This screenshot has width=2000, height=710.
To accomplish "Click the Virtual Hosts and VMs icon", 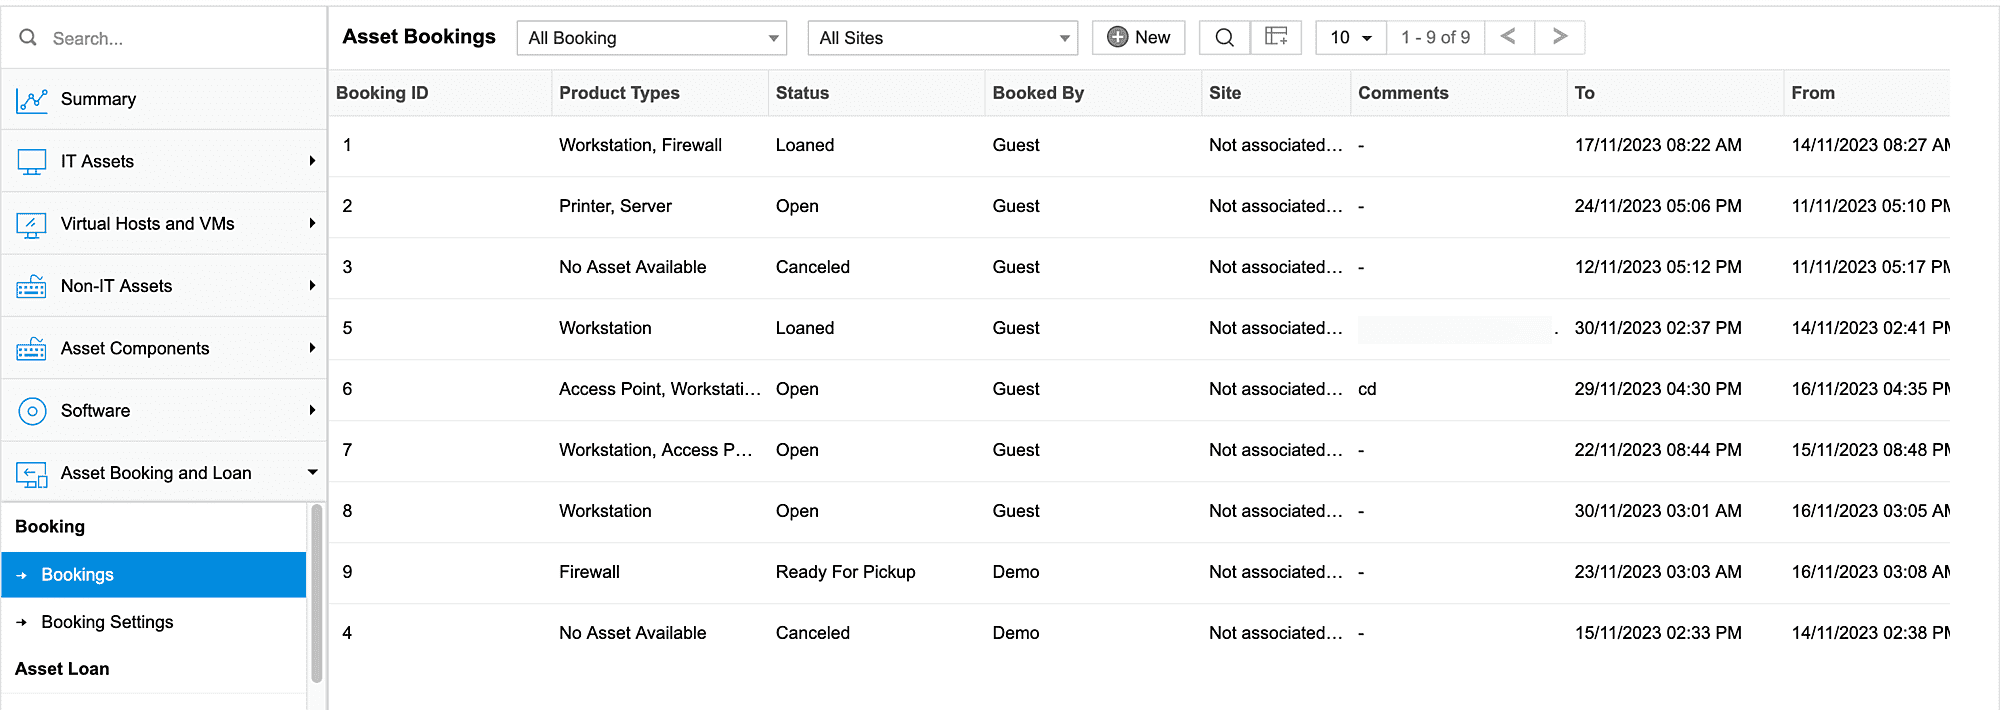I will pyautogui.click(x=32, y=225).
